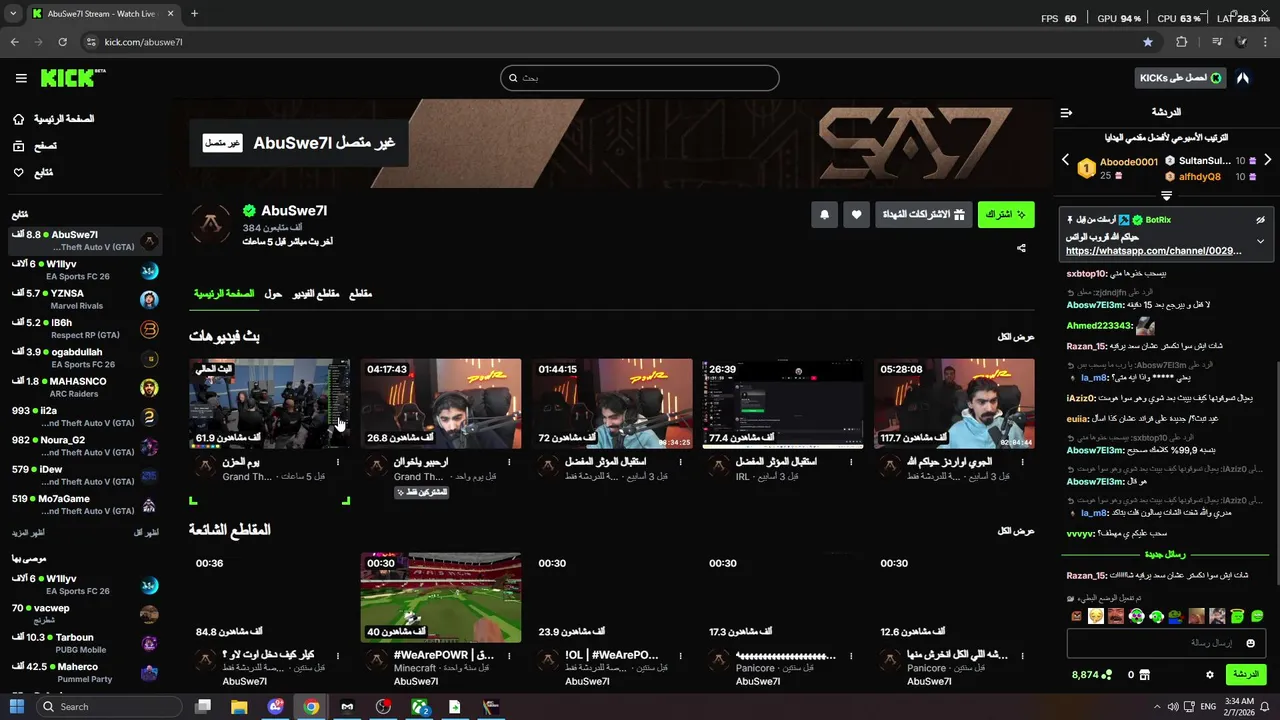The image size is (1280, 720).
Task: Open more options for the 117.7 views video
Action: (1022, 462)
